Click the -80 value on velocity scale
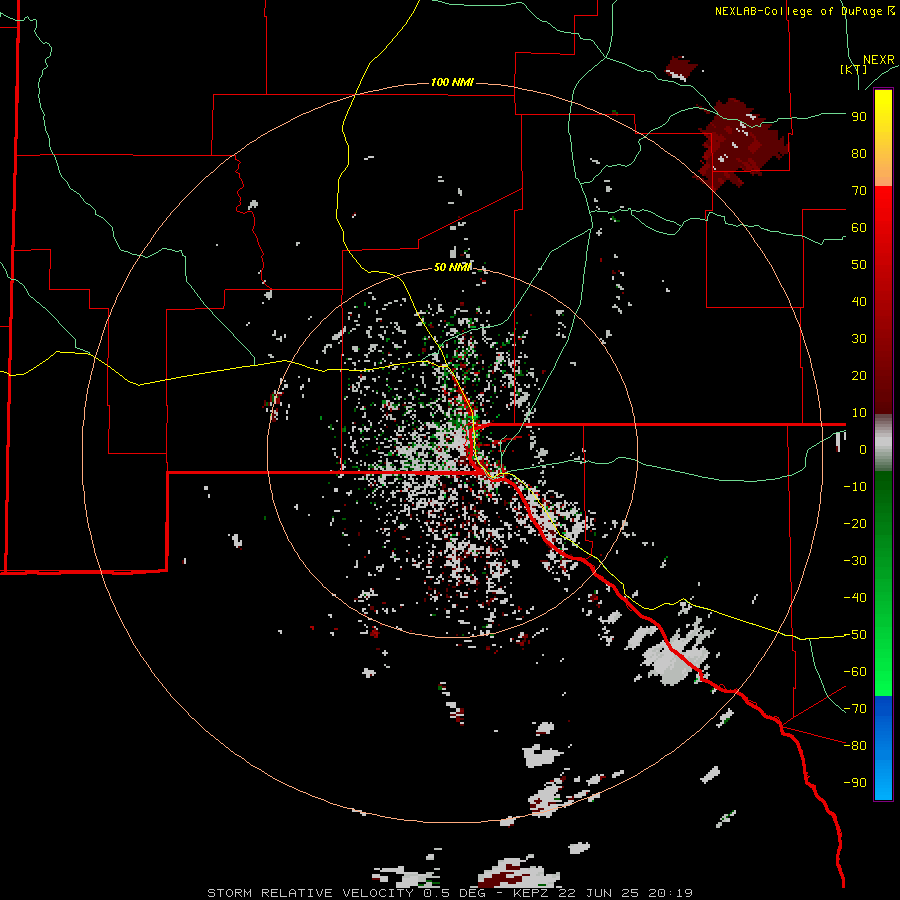The image size is (900, 900). click(855, 746)
